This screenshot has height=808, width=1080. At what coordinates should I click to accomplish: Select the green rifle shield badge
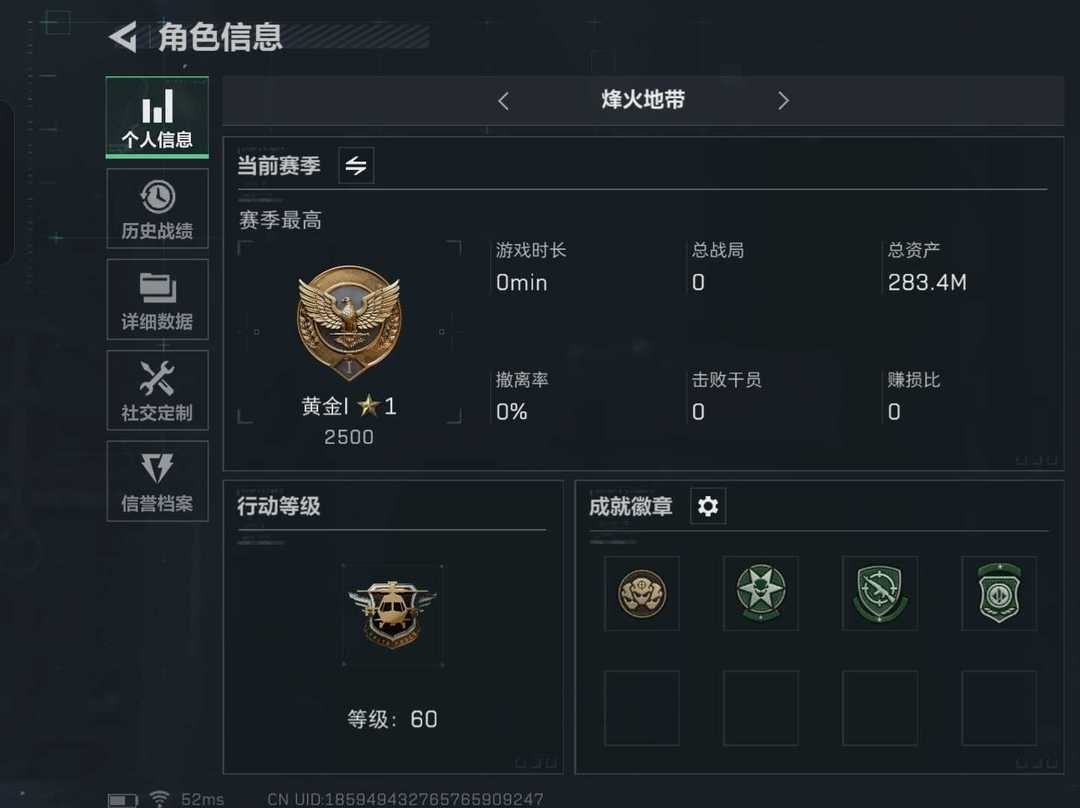pyautogui.click(x=880, y=594)
